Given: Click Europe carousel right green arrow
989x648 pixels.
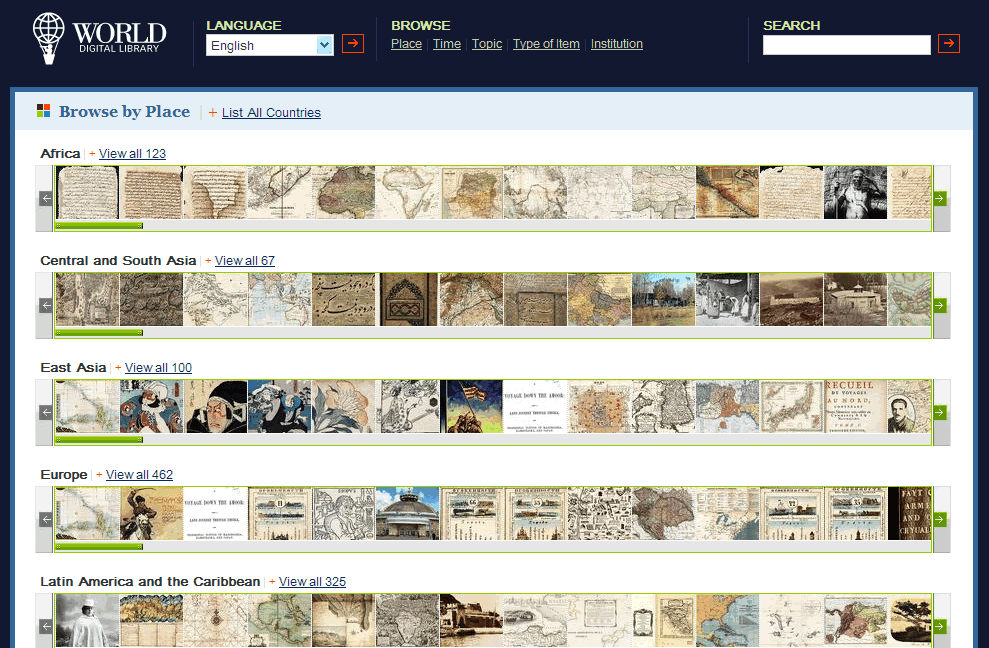Looking at the screenshot, I should [x=940, y=519].
